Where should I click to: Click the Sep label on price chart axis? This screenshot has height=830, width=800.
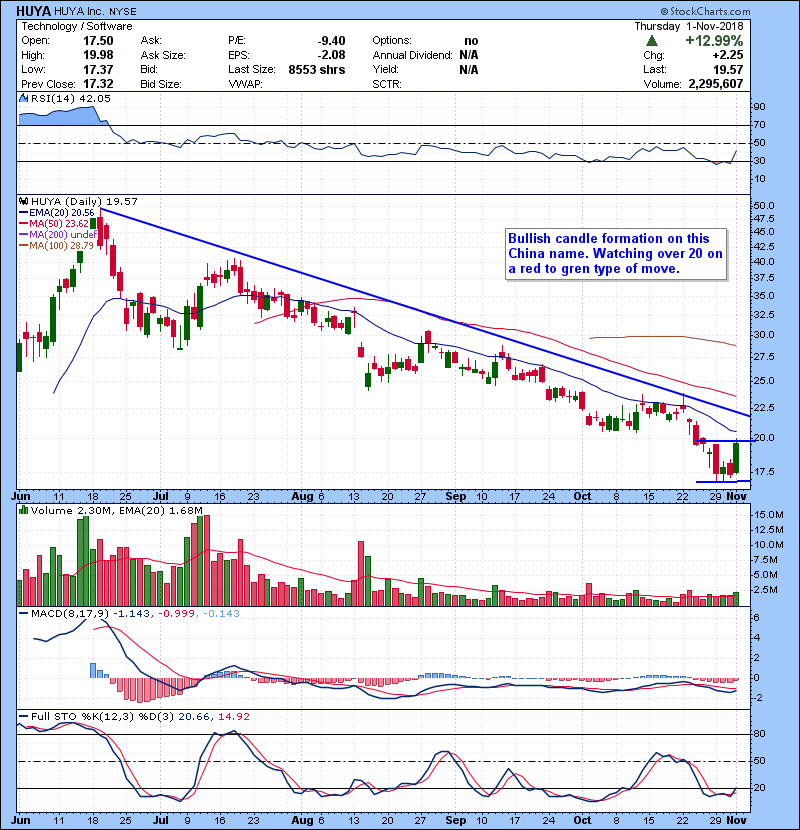[456, 497]
